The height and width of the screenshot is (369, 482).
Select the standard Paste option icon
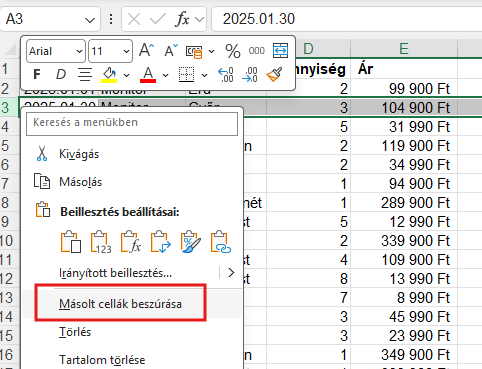click(x=71, y=242)
